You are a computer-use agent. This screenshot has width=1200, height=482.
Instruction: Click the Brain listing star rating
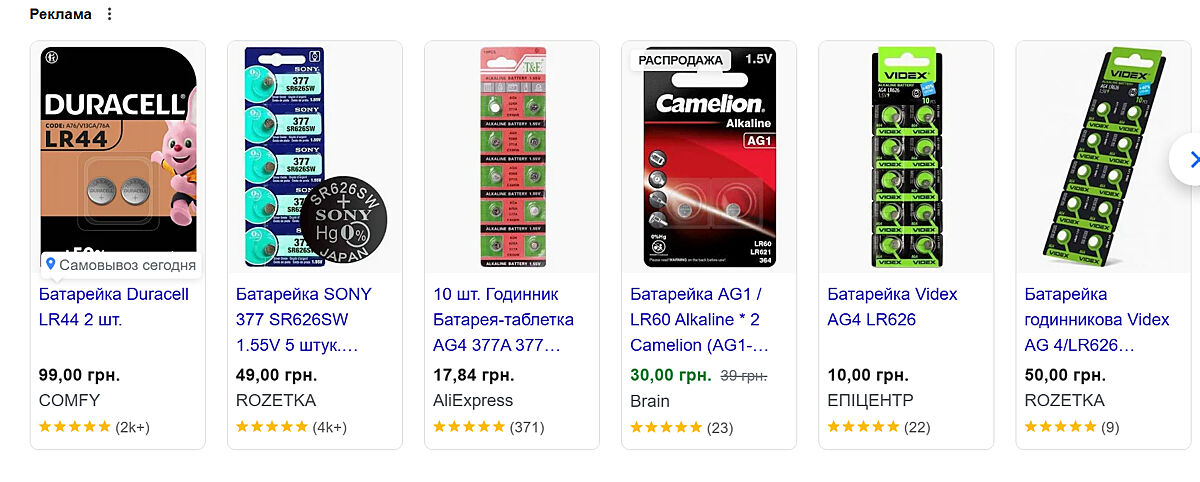click(x=666, y=427)
